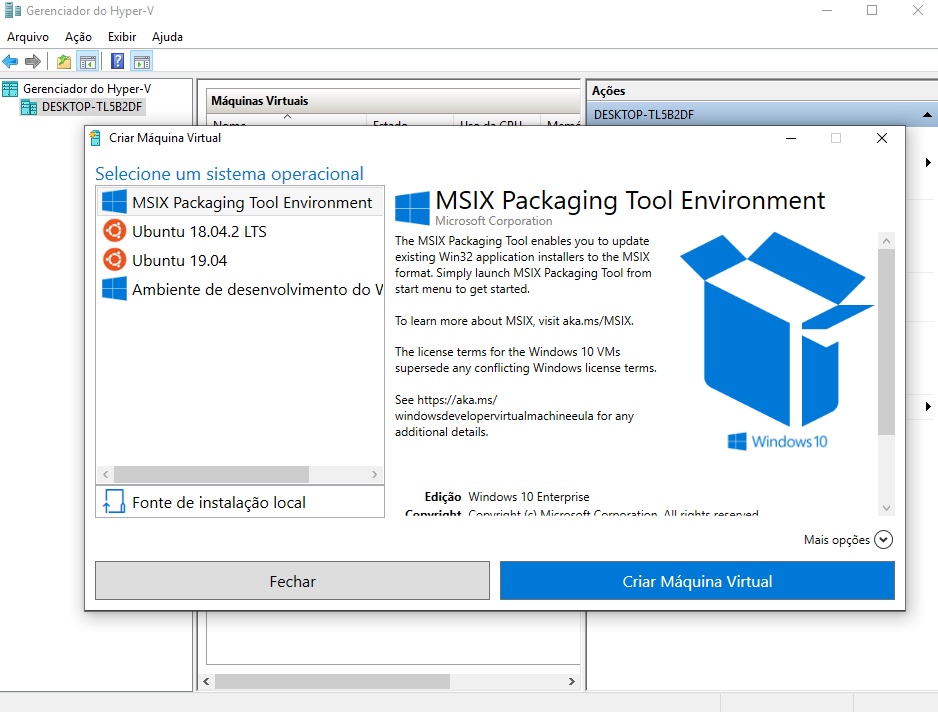Click the Up one level folder icon
This screenshot has height=712, width=938.
[x=63, y=61]
